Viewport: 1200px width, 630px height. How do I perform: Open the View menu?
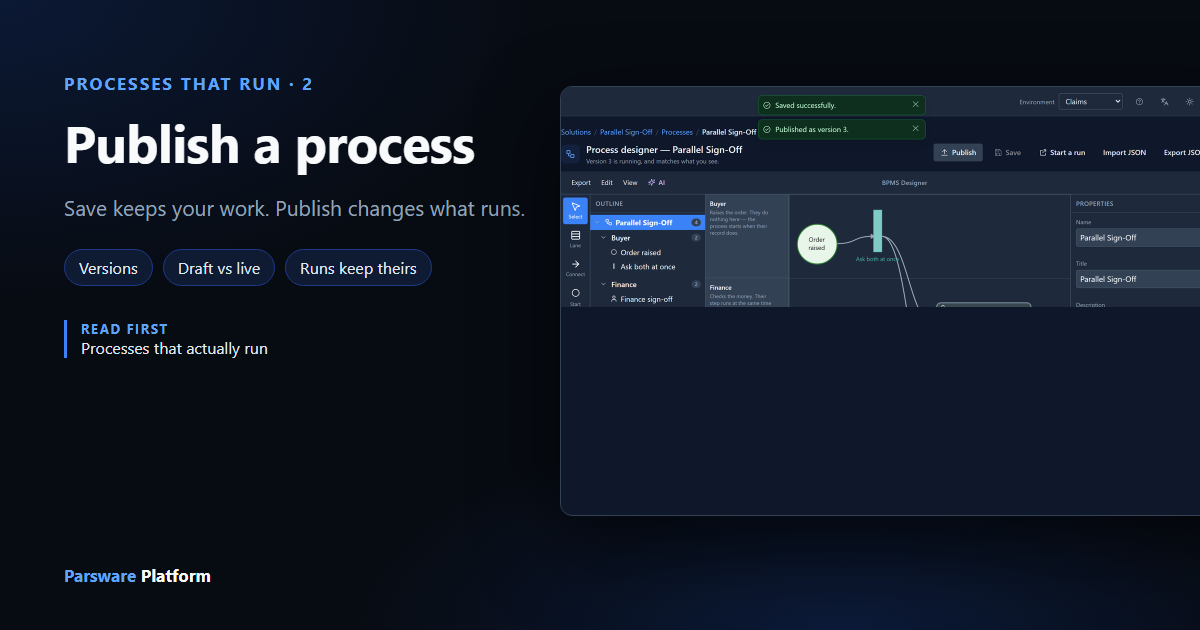[630, 183]
